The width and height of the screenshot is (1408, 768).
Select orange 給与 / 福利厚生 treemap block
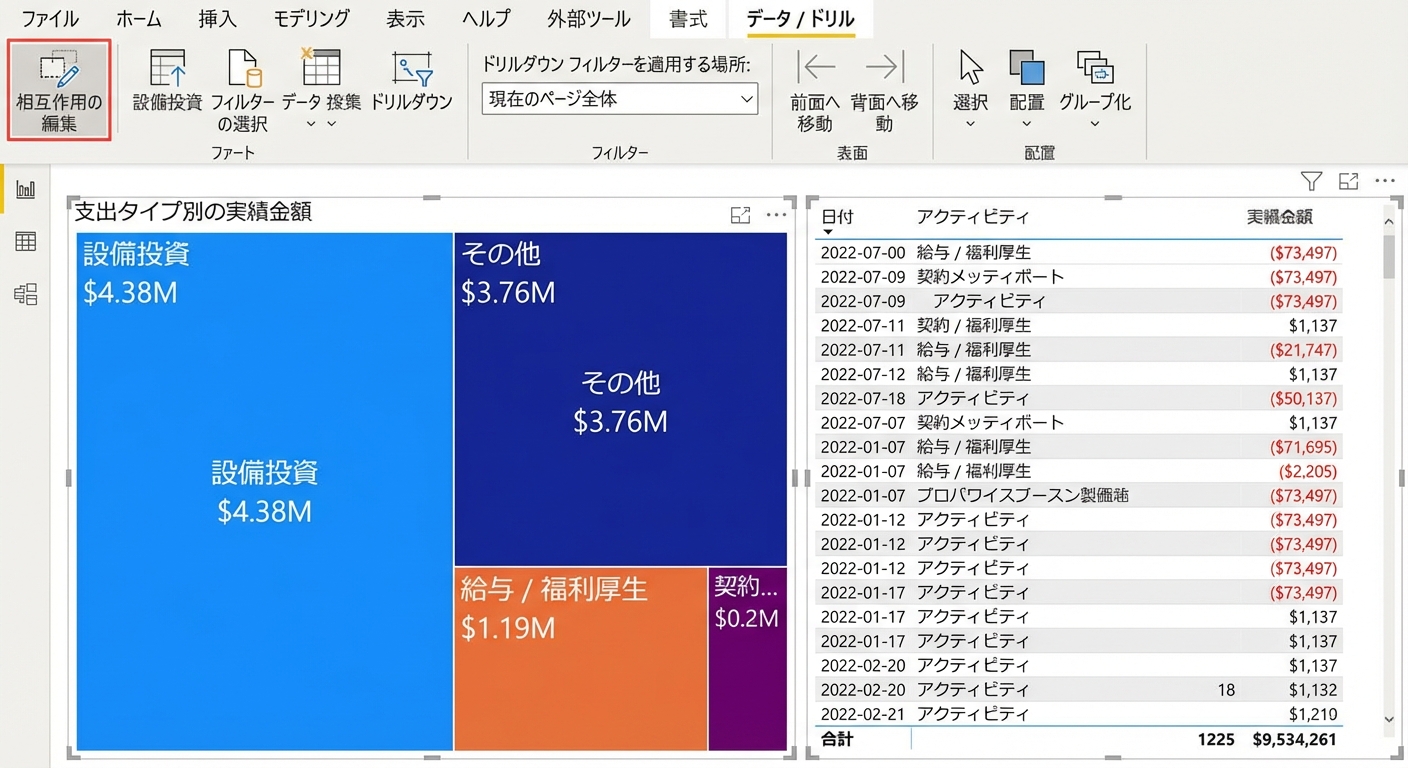(x=580, y=659)
